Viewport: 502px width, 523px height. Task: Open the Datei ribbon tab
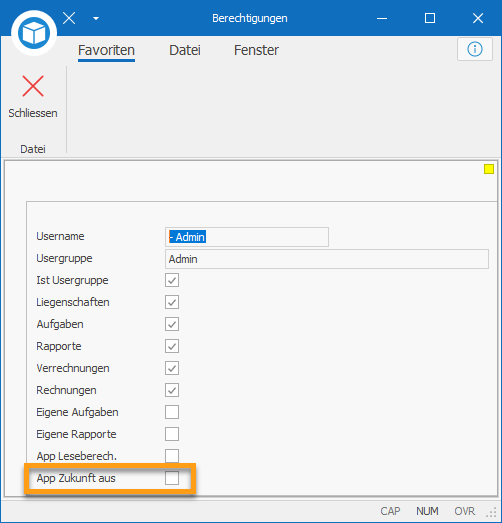click(x=185, y=50)
